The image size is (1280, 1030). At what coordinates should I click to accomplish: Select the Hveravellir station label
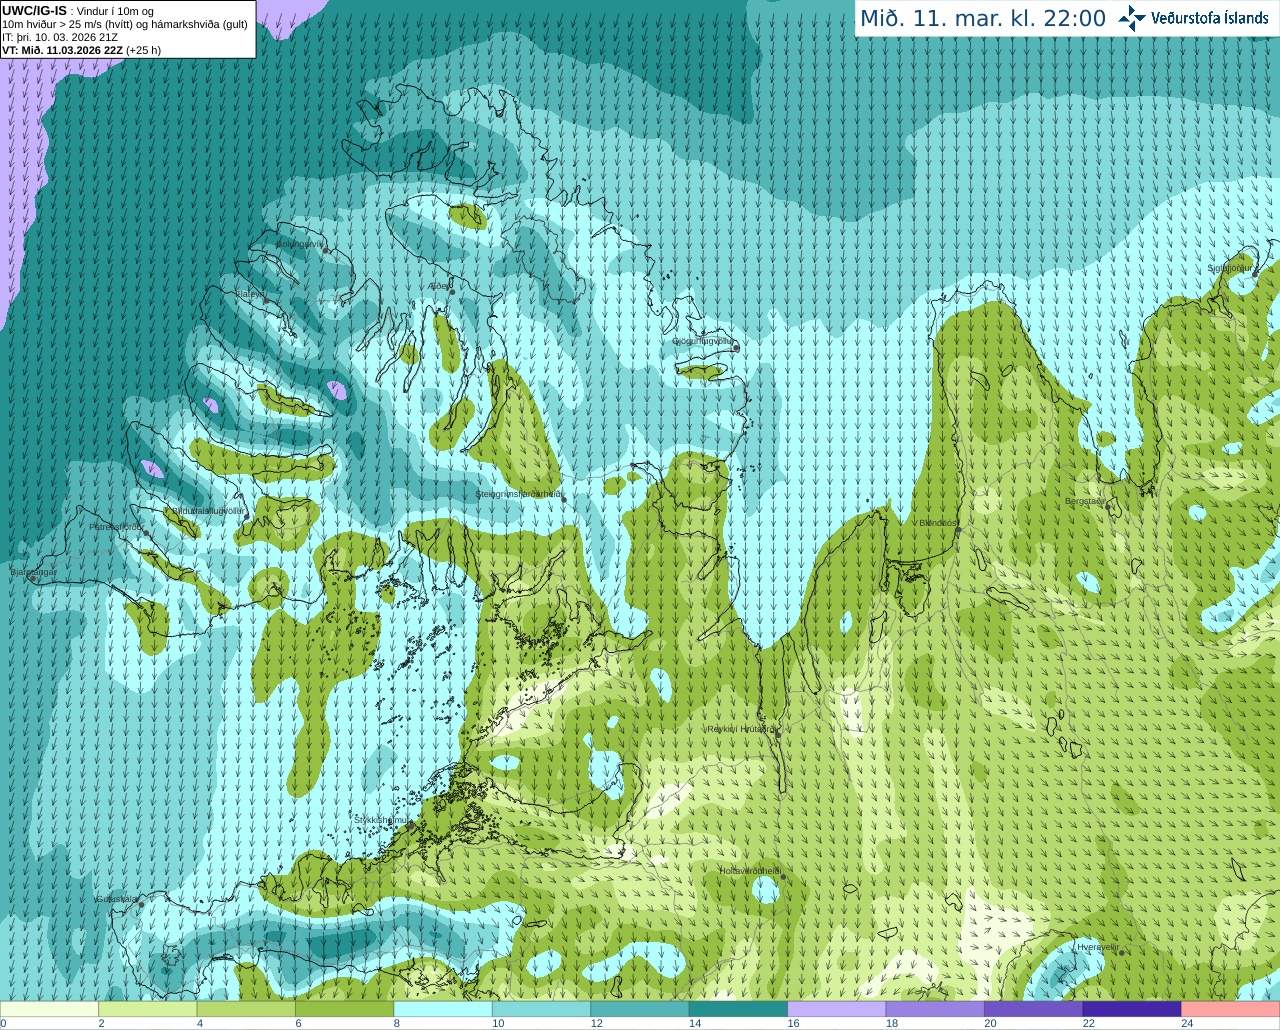1097,946
